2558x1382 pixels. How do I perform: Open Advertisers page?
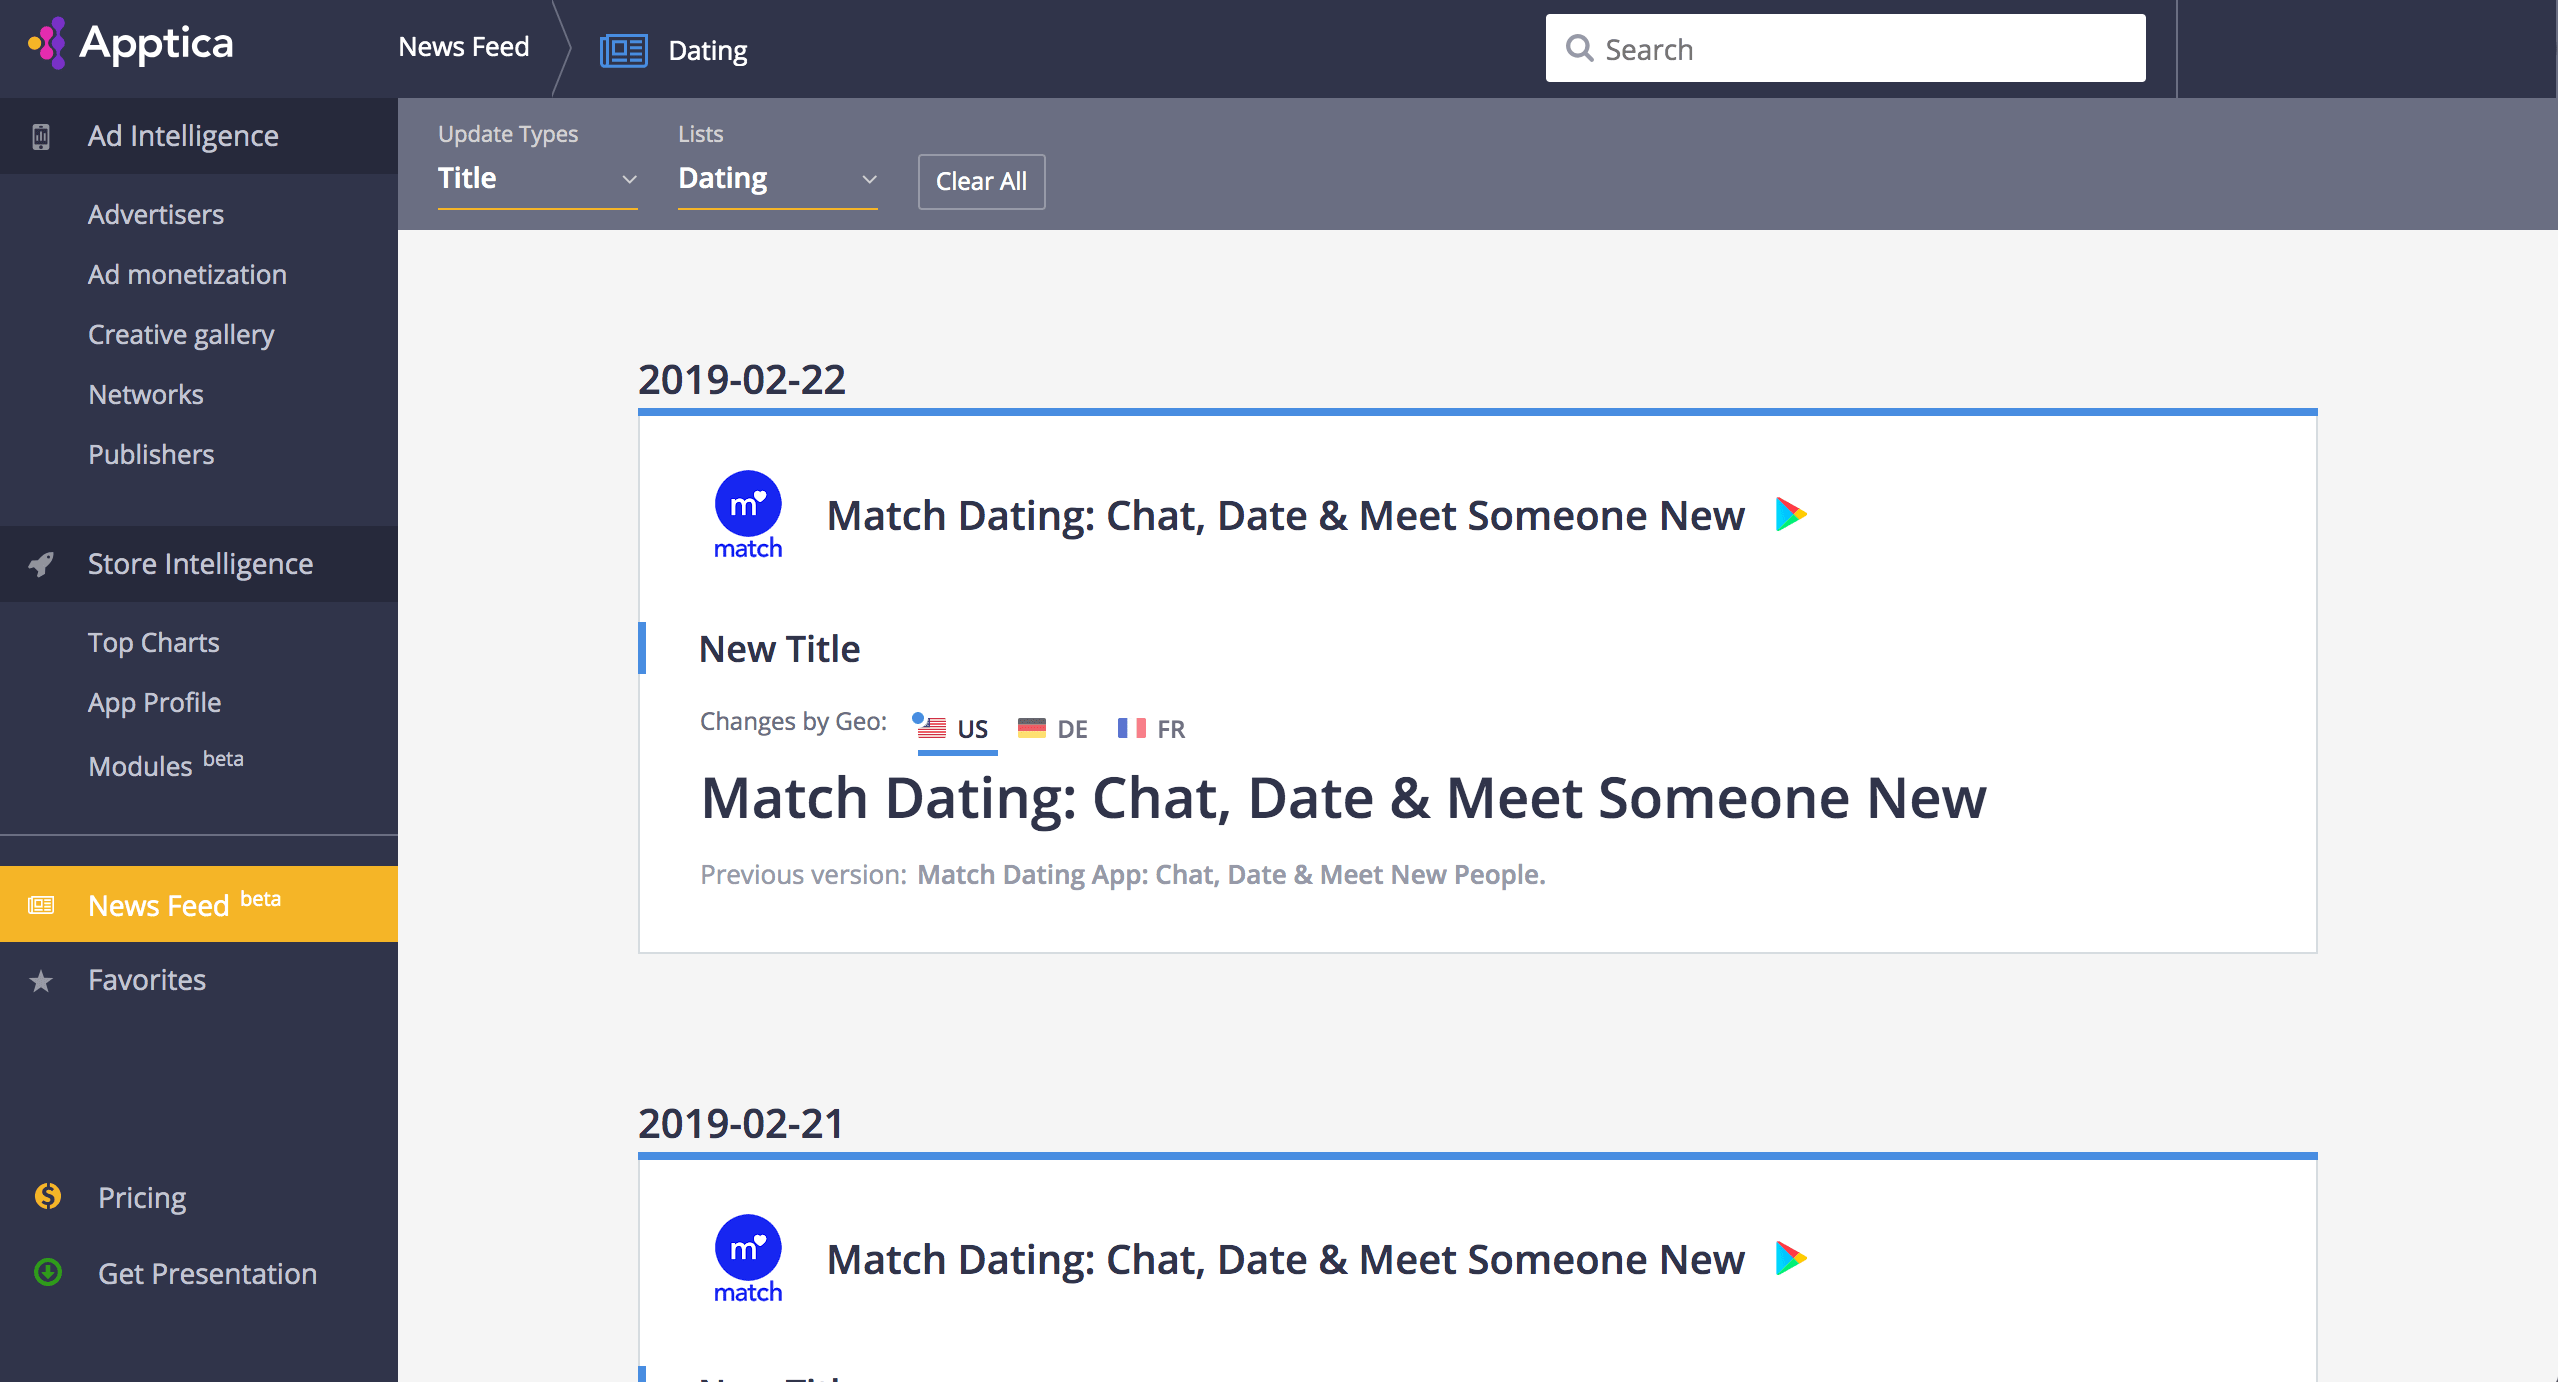coord(156,214)
